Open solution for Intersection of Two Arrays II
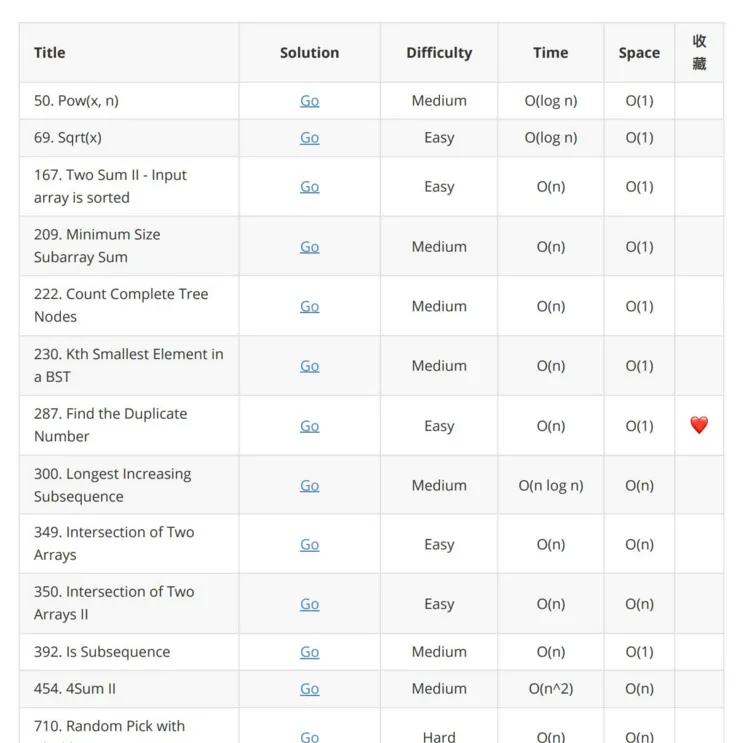The width and height of the screenshot is (737, 743). point(310,604)
